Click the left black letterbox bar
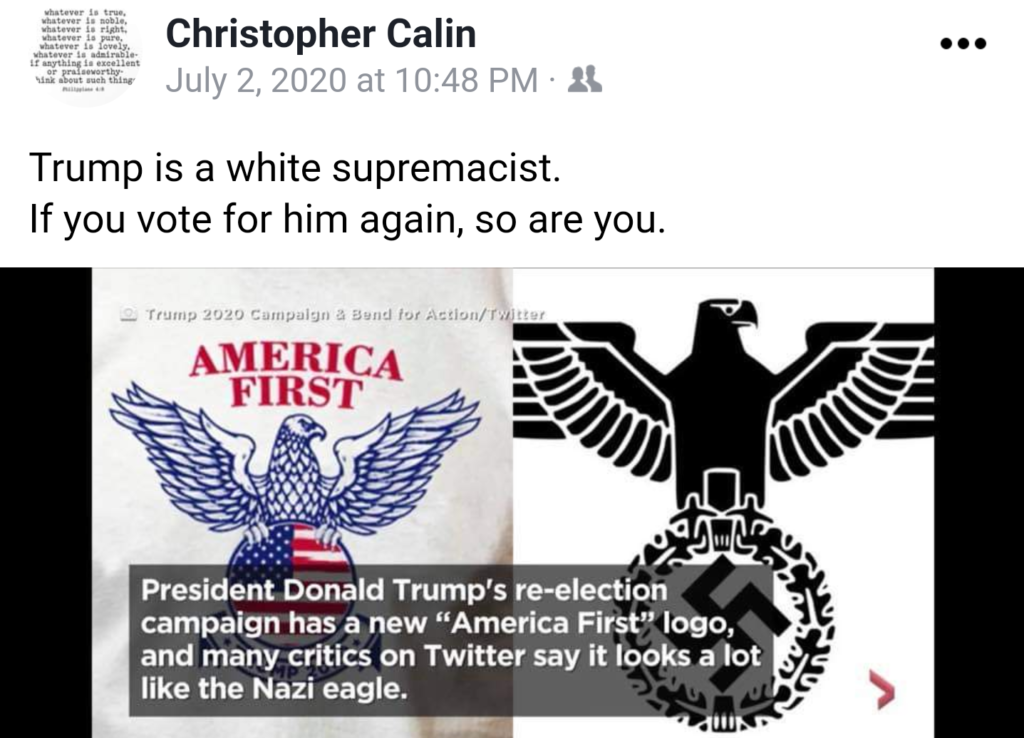The width and height of the screenshot is (1024, 738). 46,503
